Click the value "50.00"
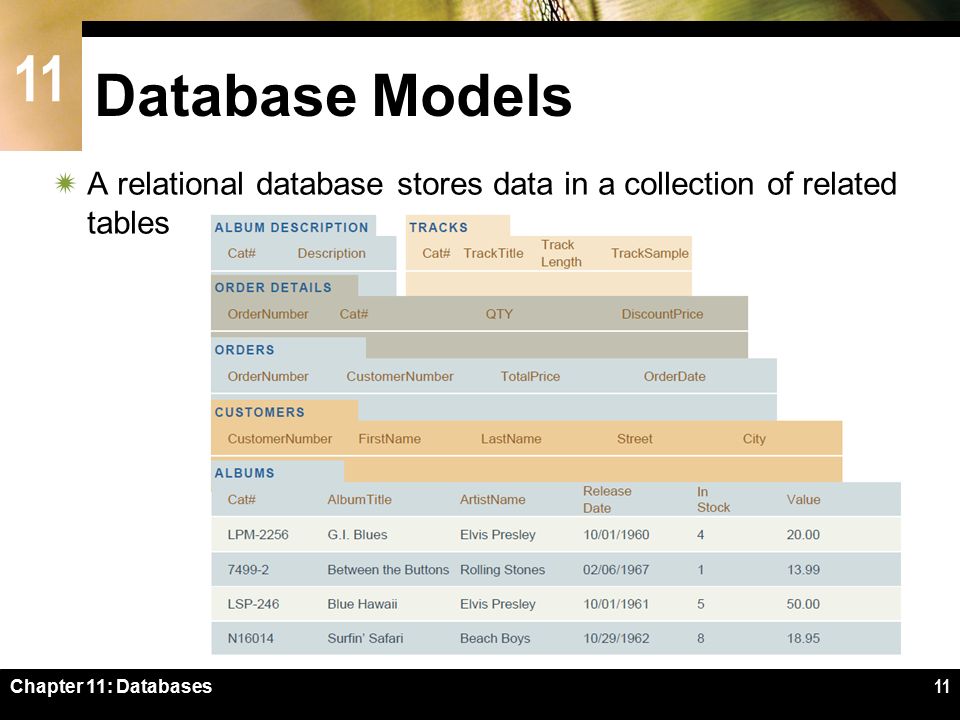Image resolution: width=960 pixels, height=720 pixels. pos(803,604)
